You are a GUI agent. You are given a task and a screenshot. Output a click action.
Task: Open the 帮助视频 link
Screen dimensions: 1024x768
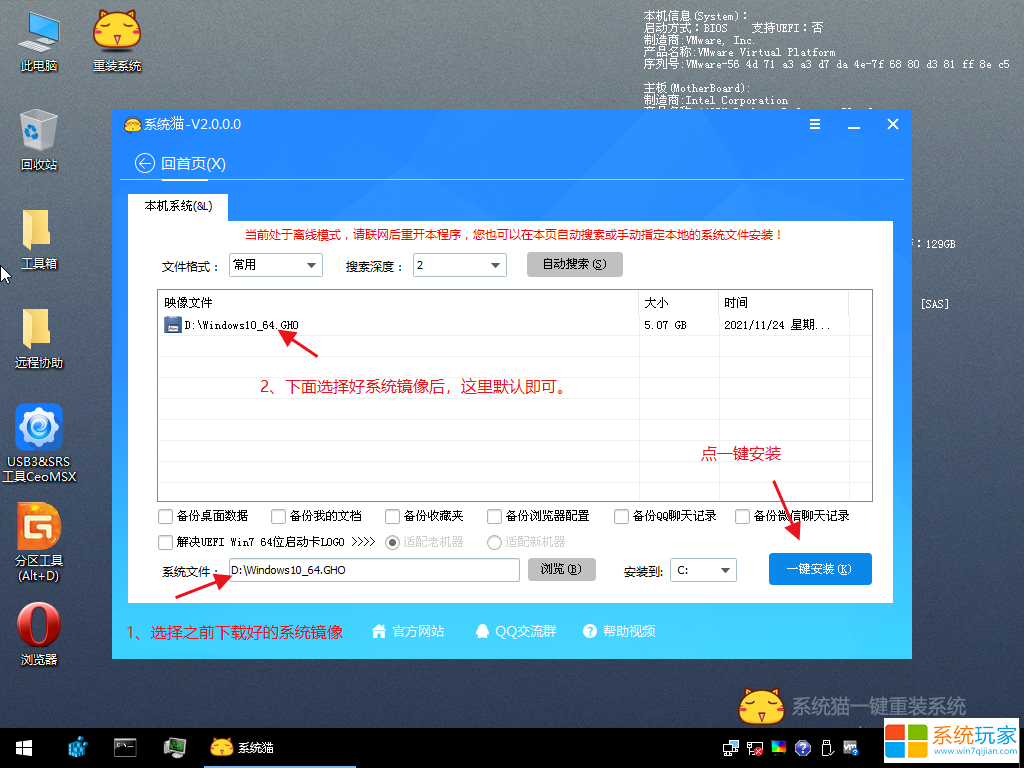tap(629, 632)
